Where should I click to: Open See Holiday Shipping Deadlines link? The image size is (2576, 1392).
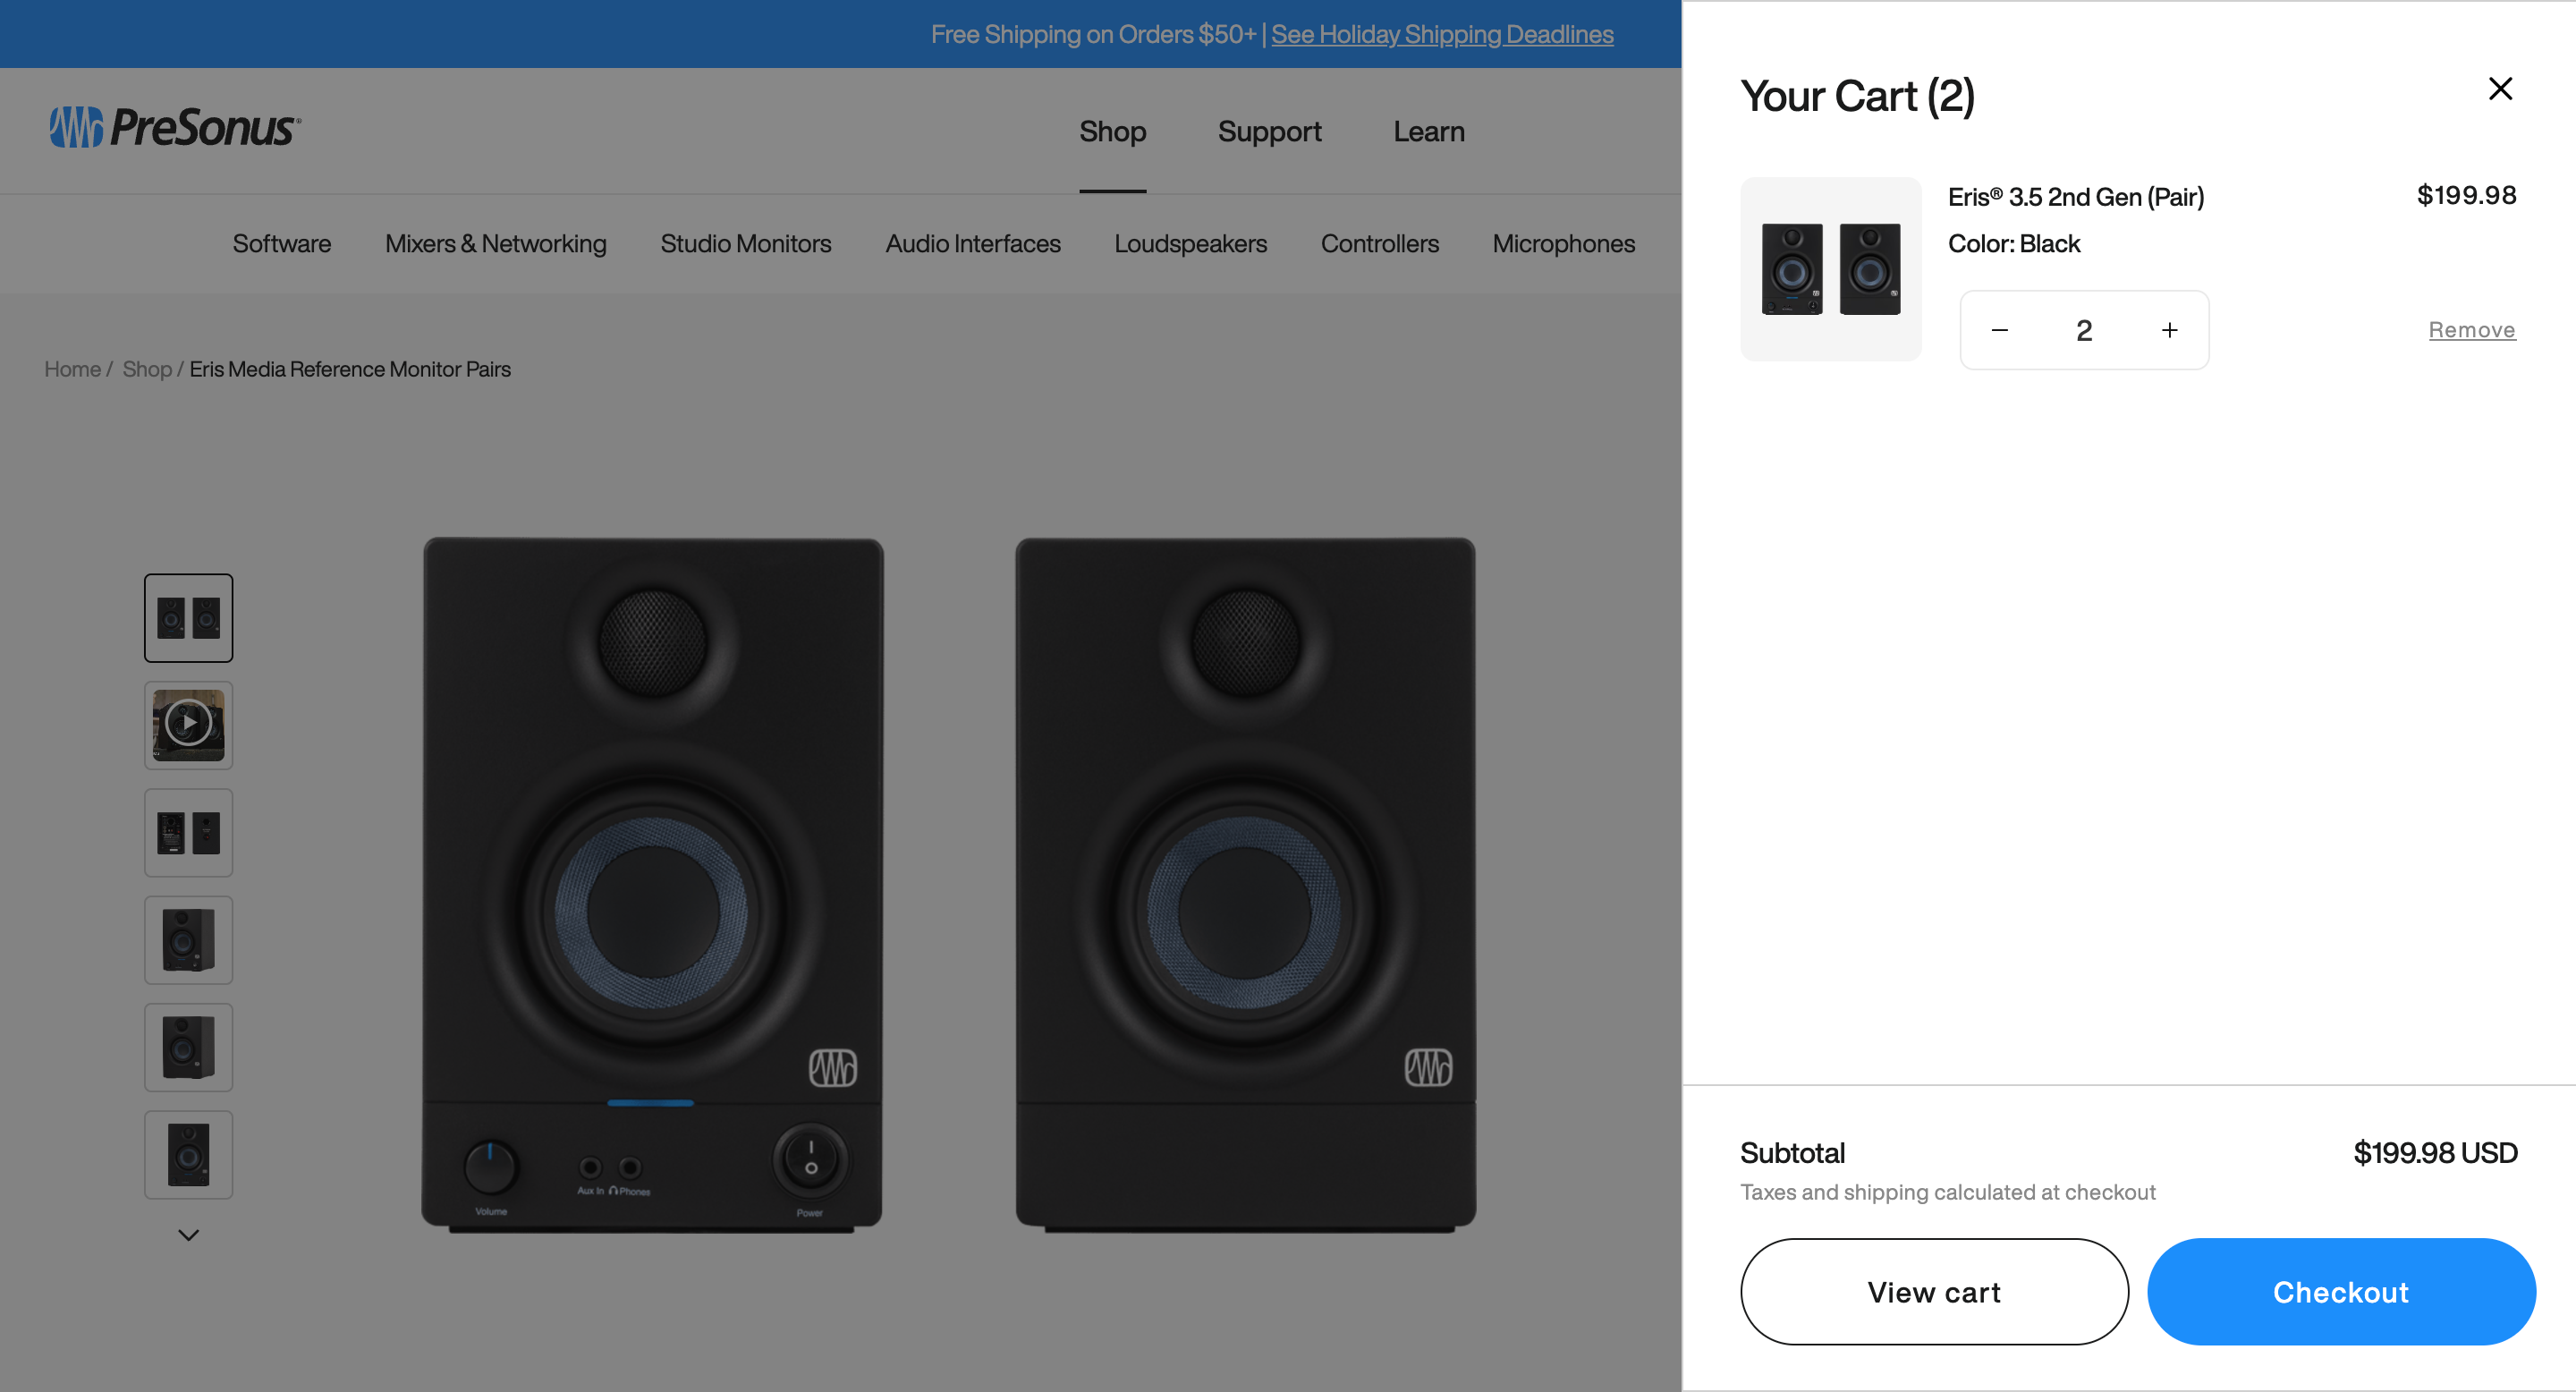pyautogui.click(x=1441, y=34)
